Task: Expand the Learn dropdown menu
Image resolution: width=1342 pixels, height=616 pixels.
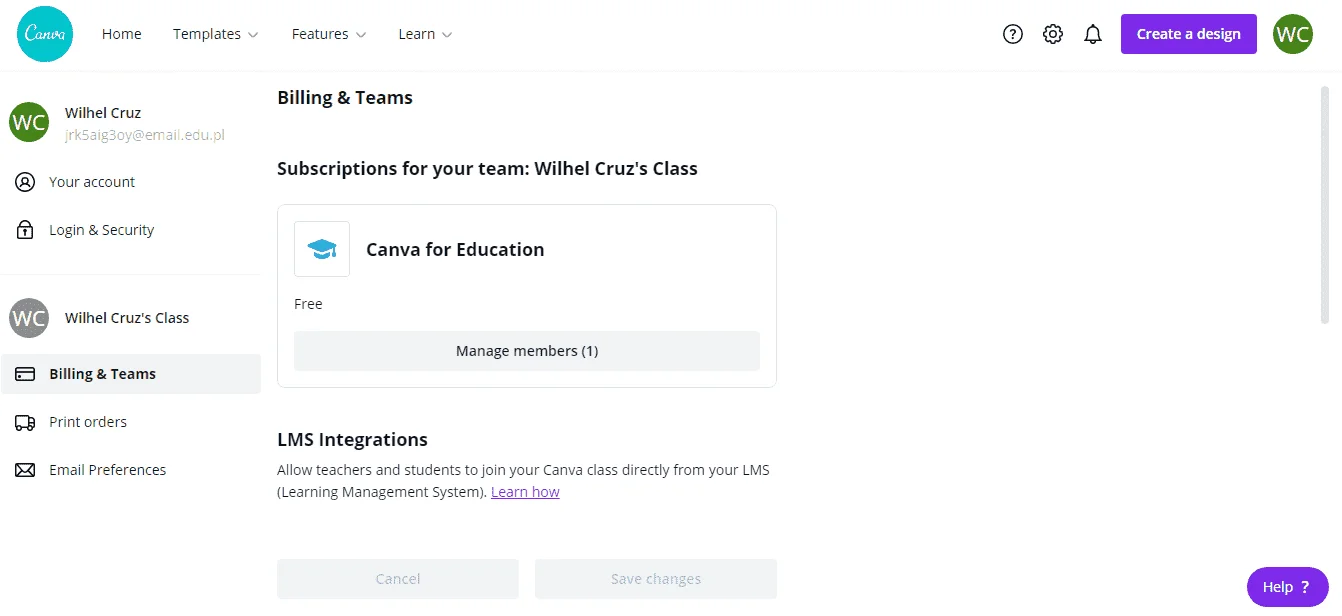Action: 425,34
